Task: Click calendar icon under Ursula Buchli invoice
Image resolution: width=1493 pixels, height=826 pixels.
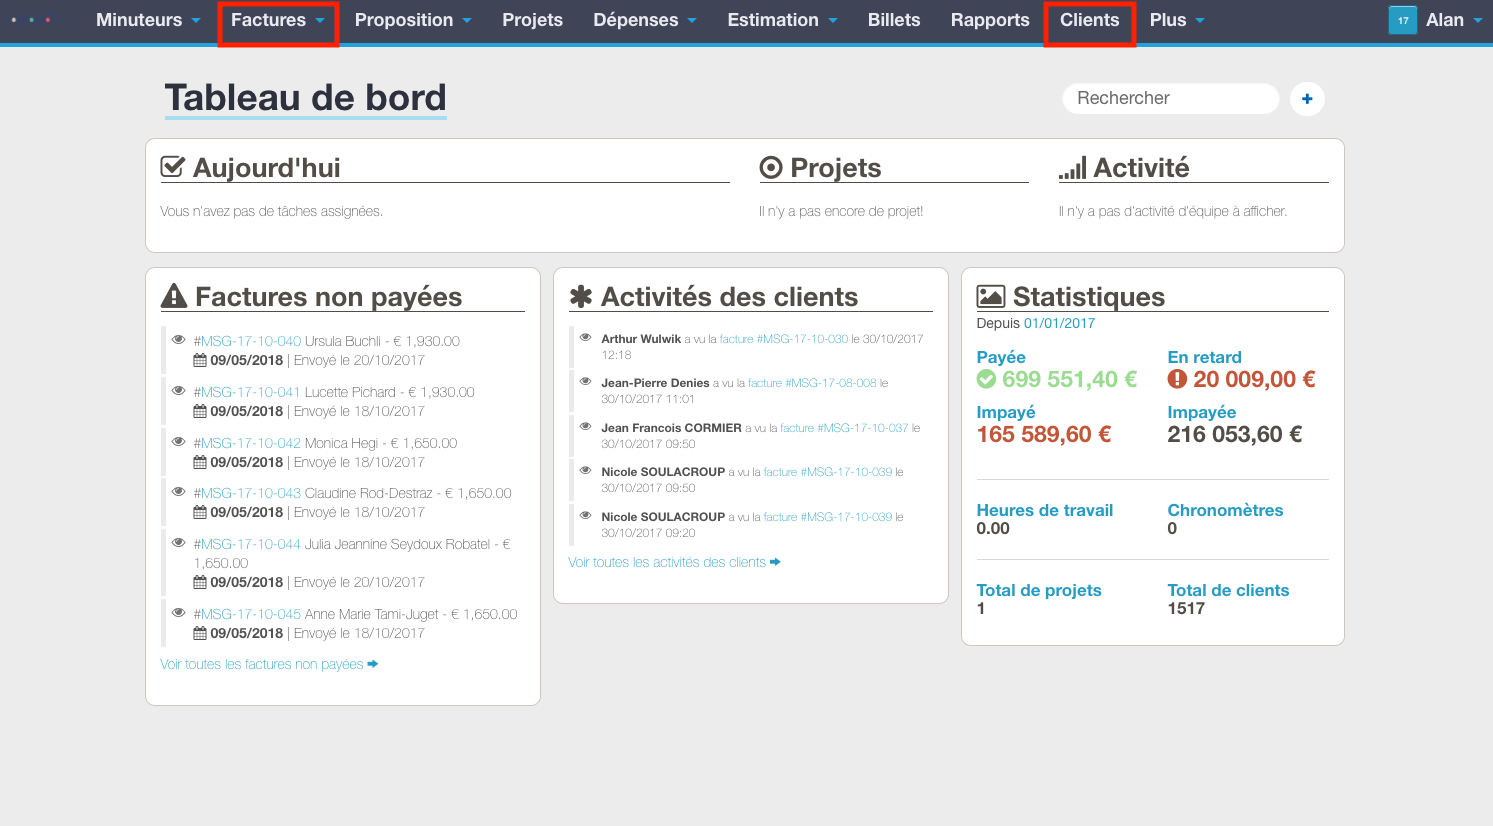Action: 200,360
